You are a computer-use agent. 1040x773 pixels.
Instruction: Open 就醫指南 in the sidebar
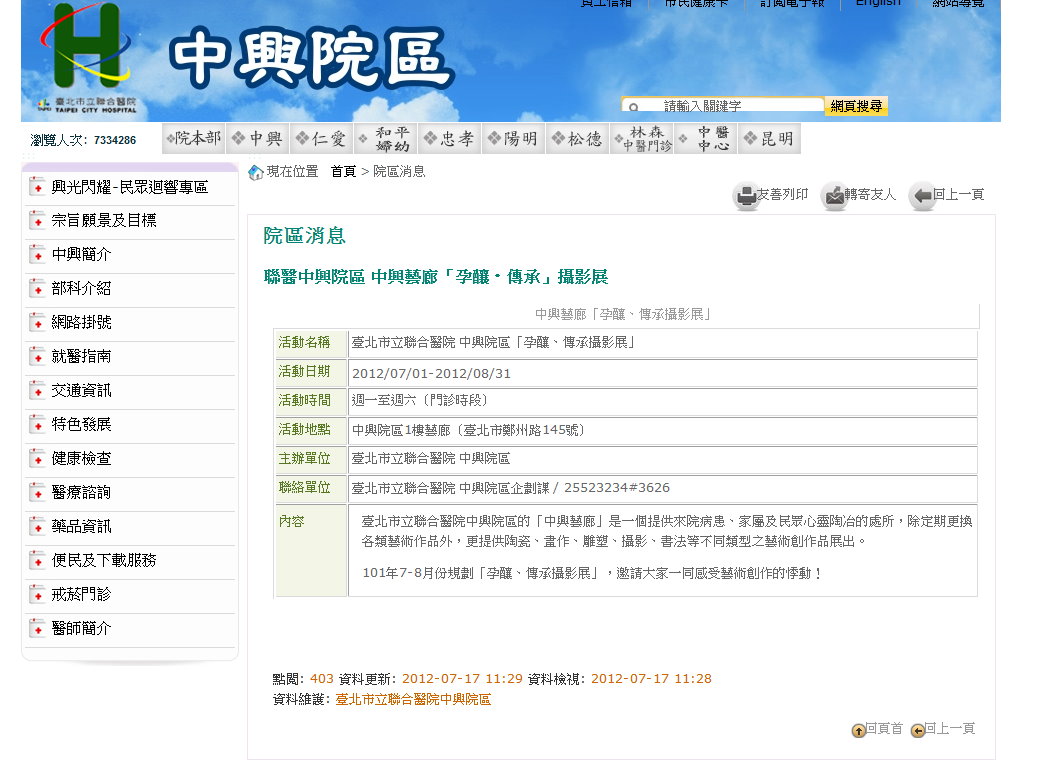82,357
